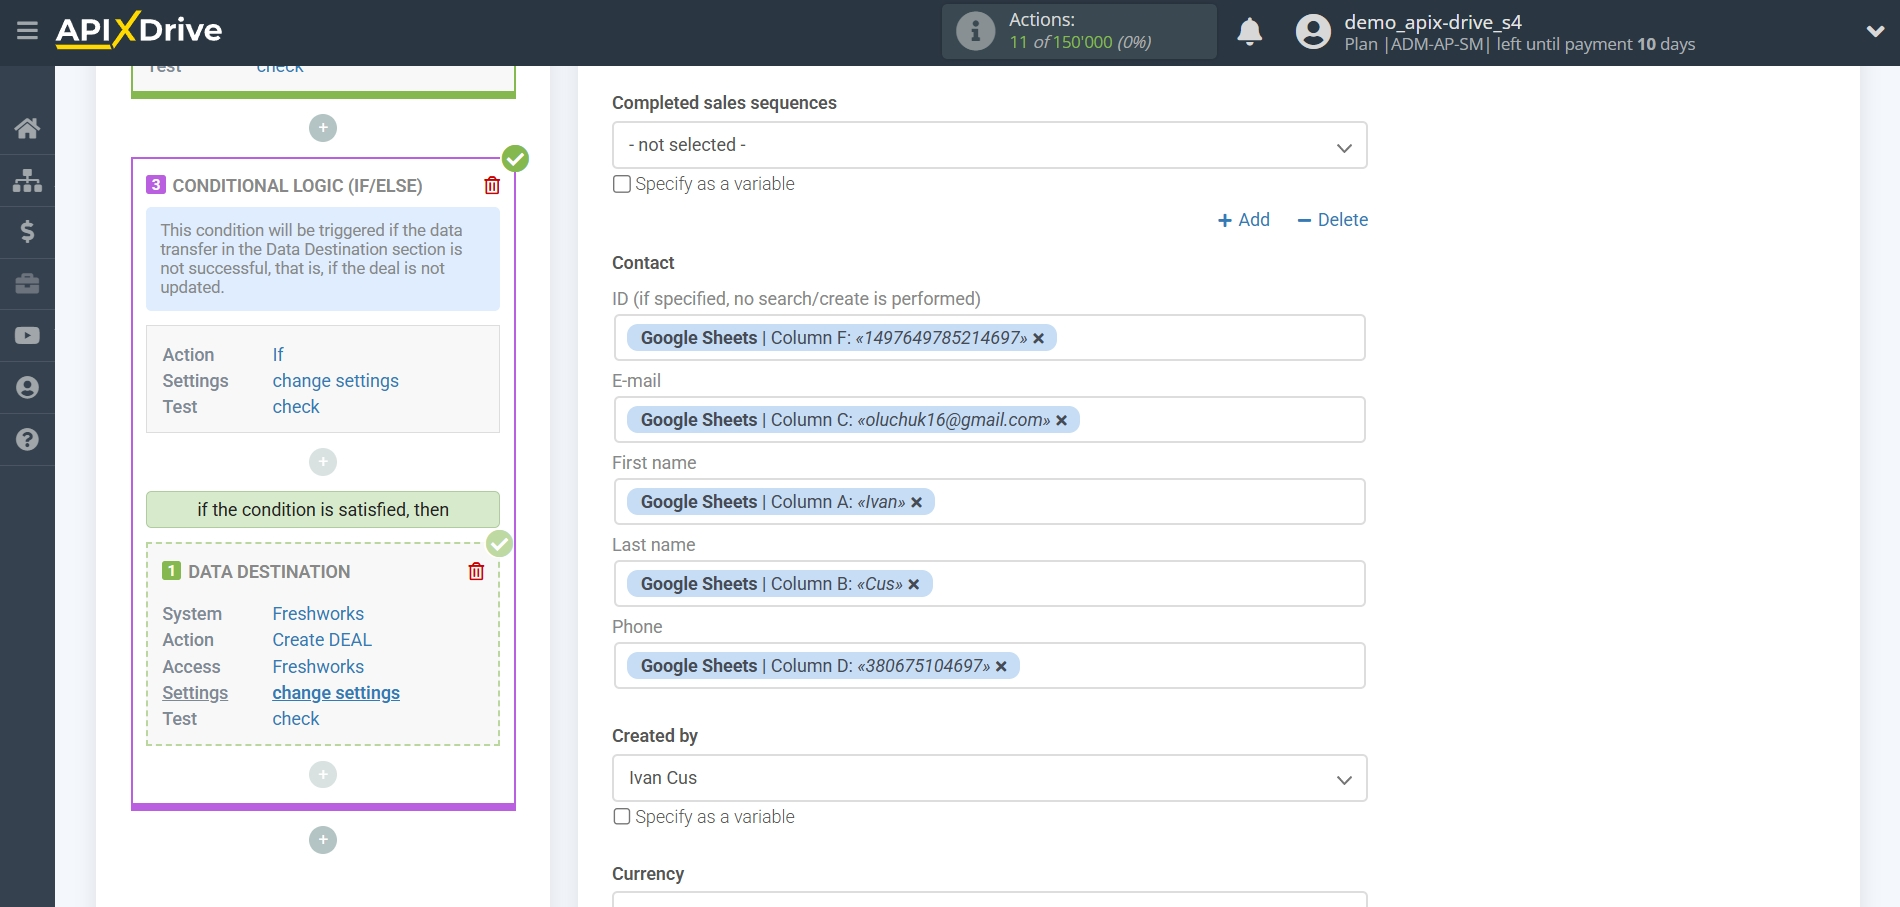Image resolution: width=1900 pixels, height=907 pixels.
Task: Click the Freshworks System link
Action: [318, 614]
